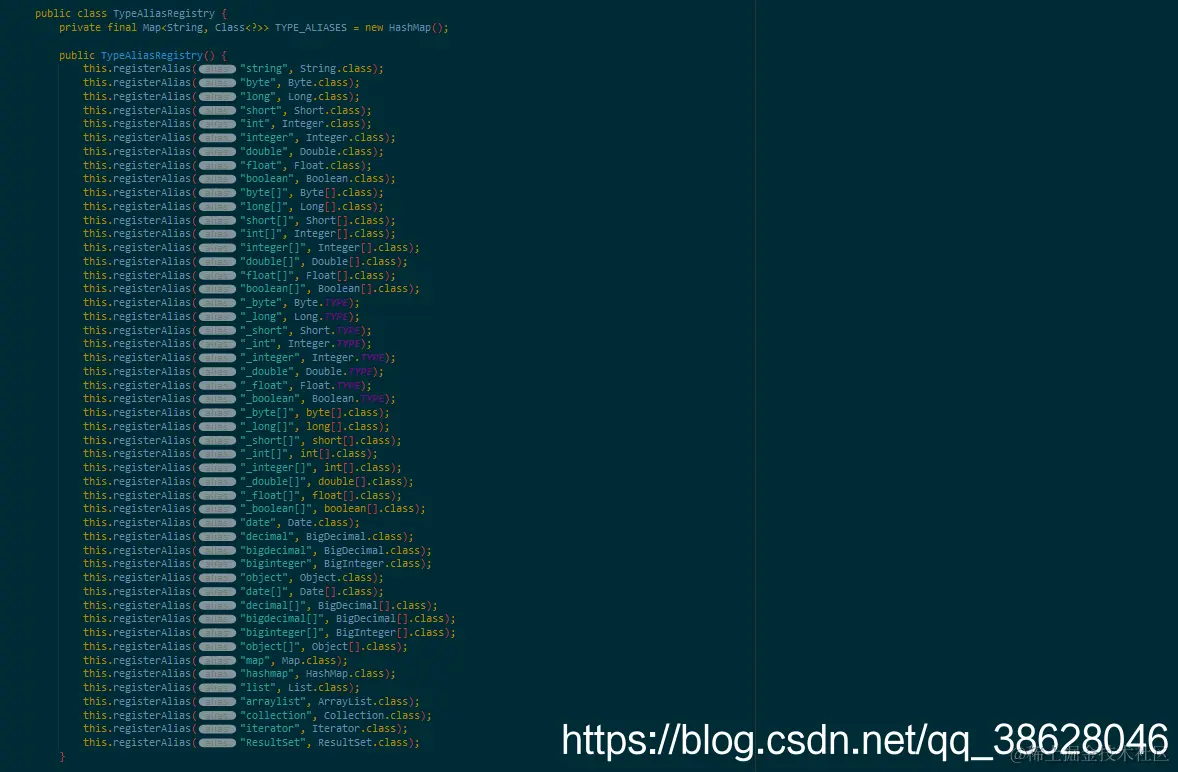1178x772 pixels.
Task: Click the "bigdecimal[]" alias literal
Action: [x=282, y=619]
